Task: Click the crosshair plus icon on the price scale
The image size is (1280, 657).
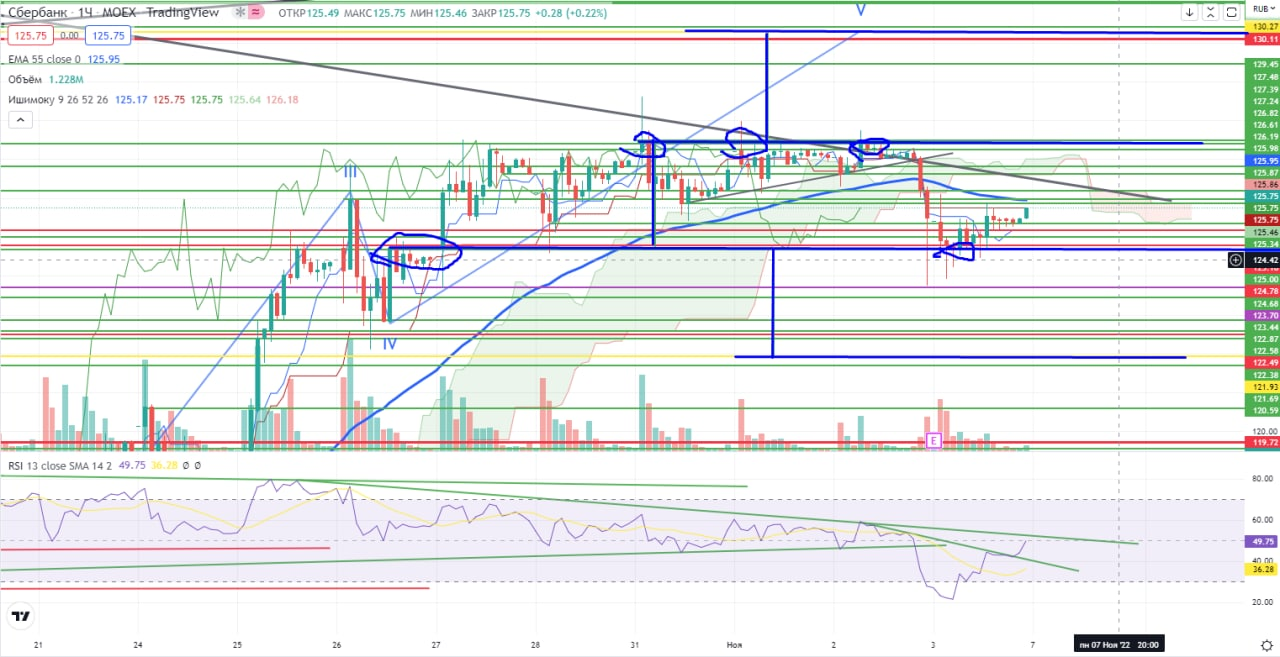Action: (x=1236, y=260)
